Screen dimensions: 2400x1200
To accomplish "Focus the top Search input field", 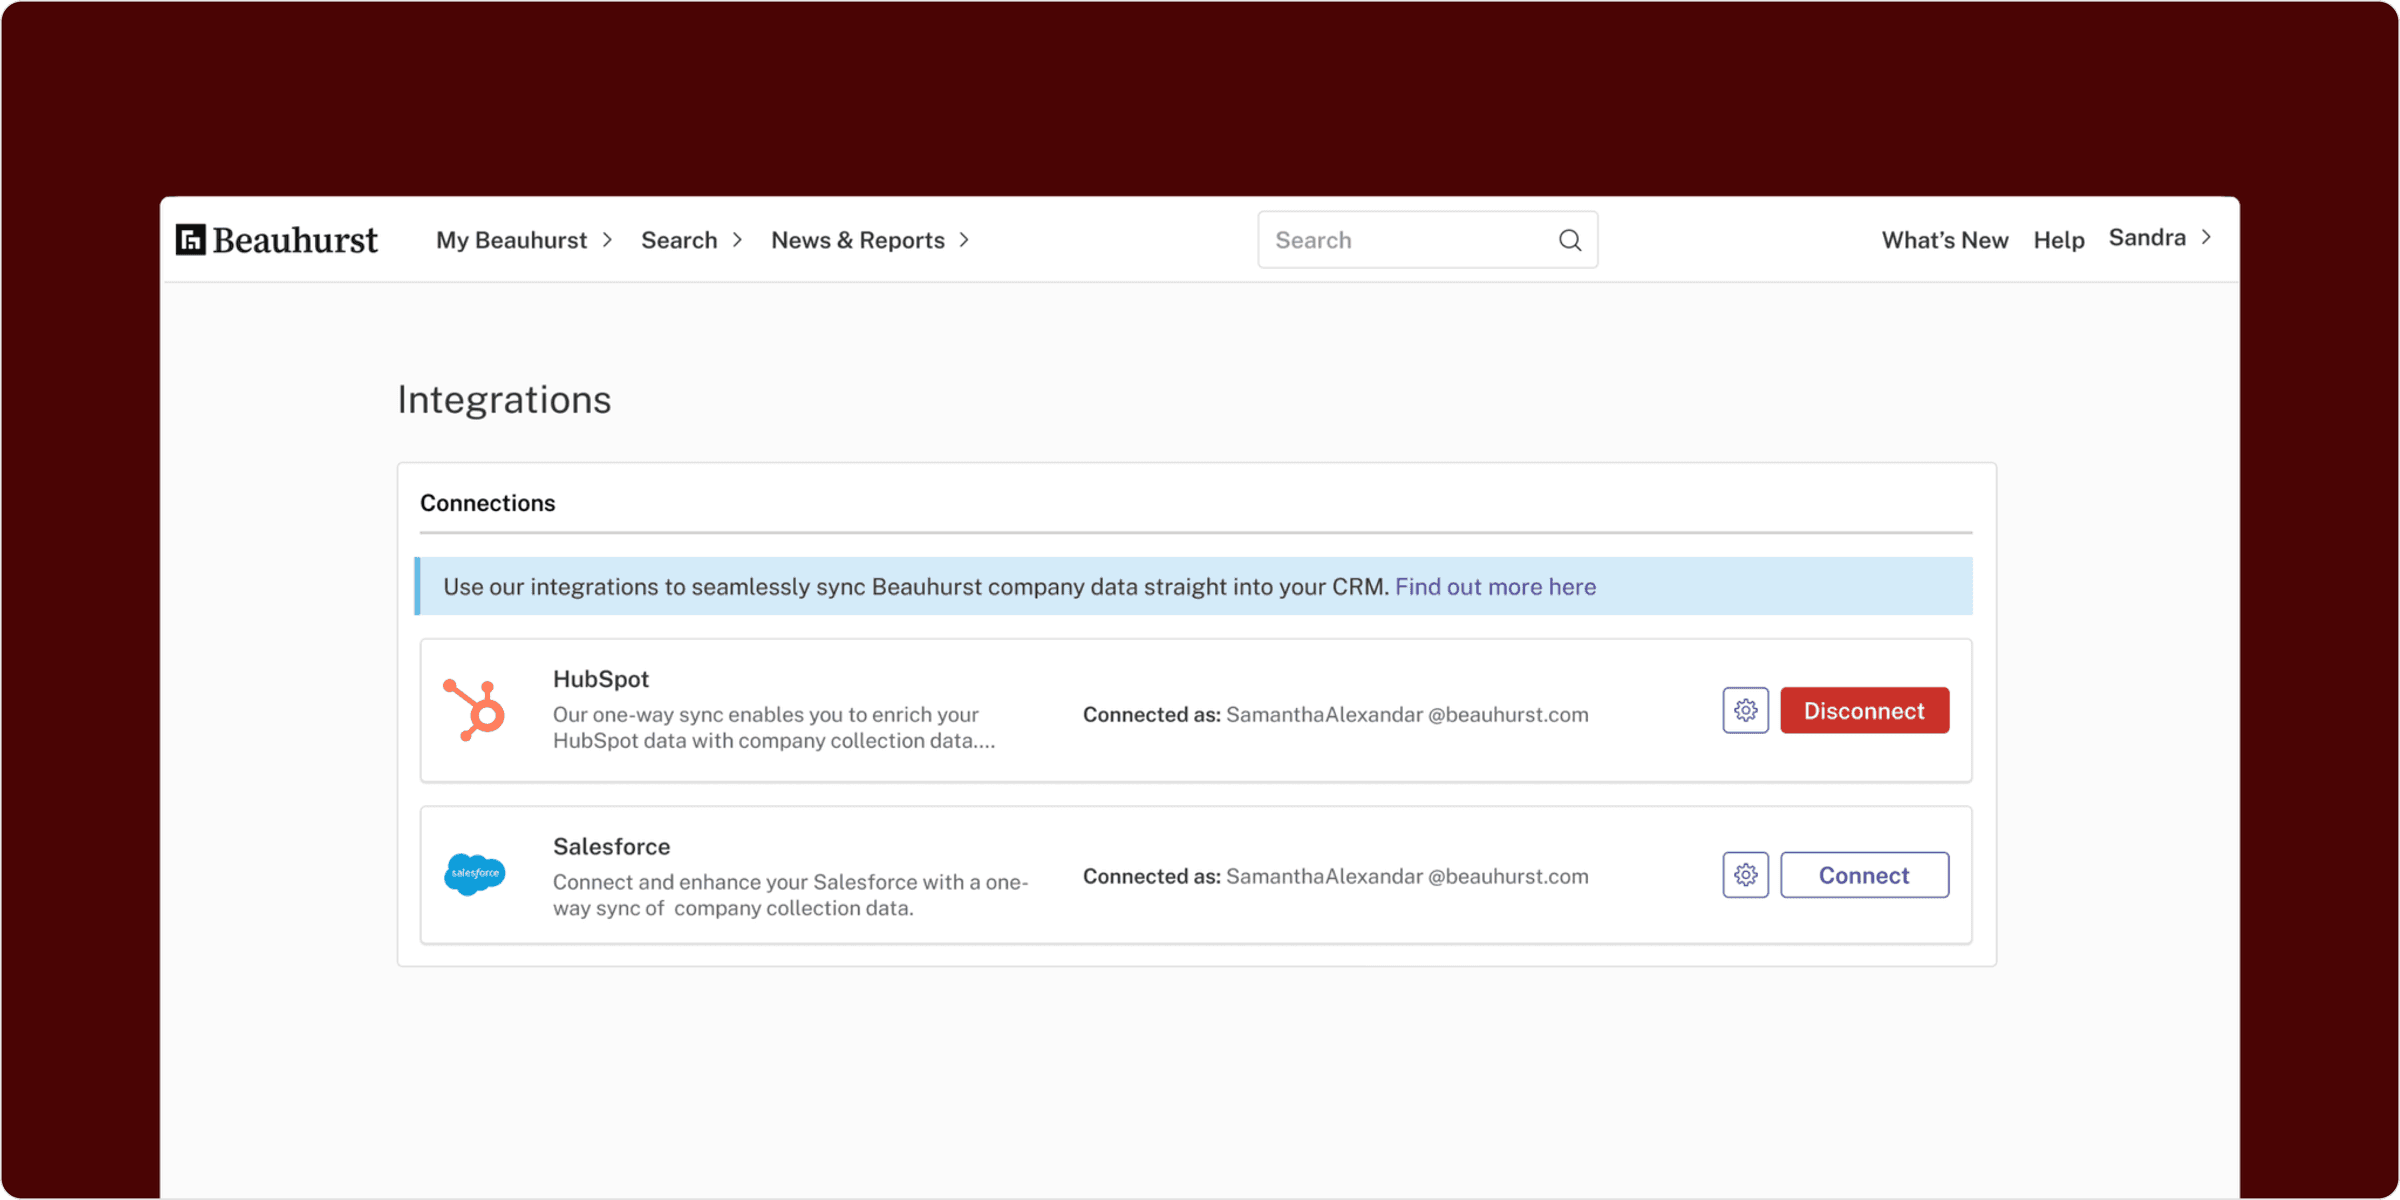I will tap(1427, 240).
